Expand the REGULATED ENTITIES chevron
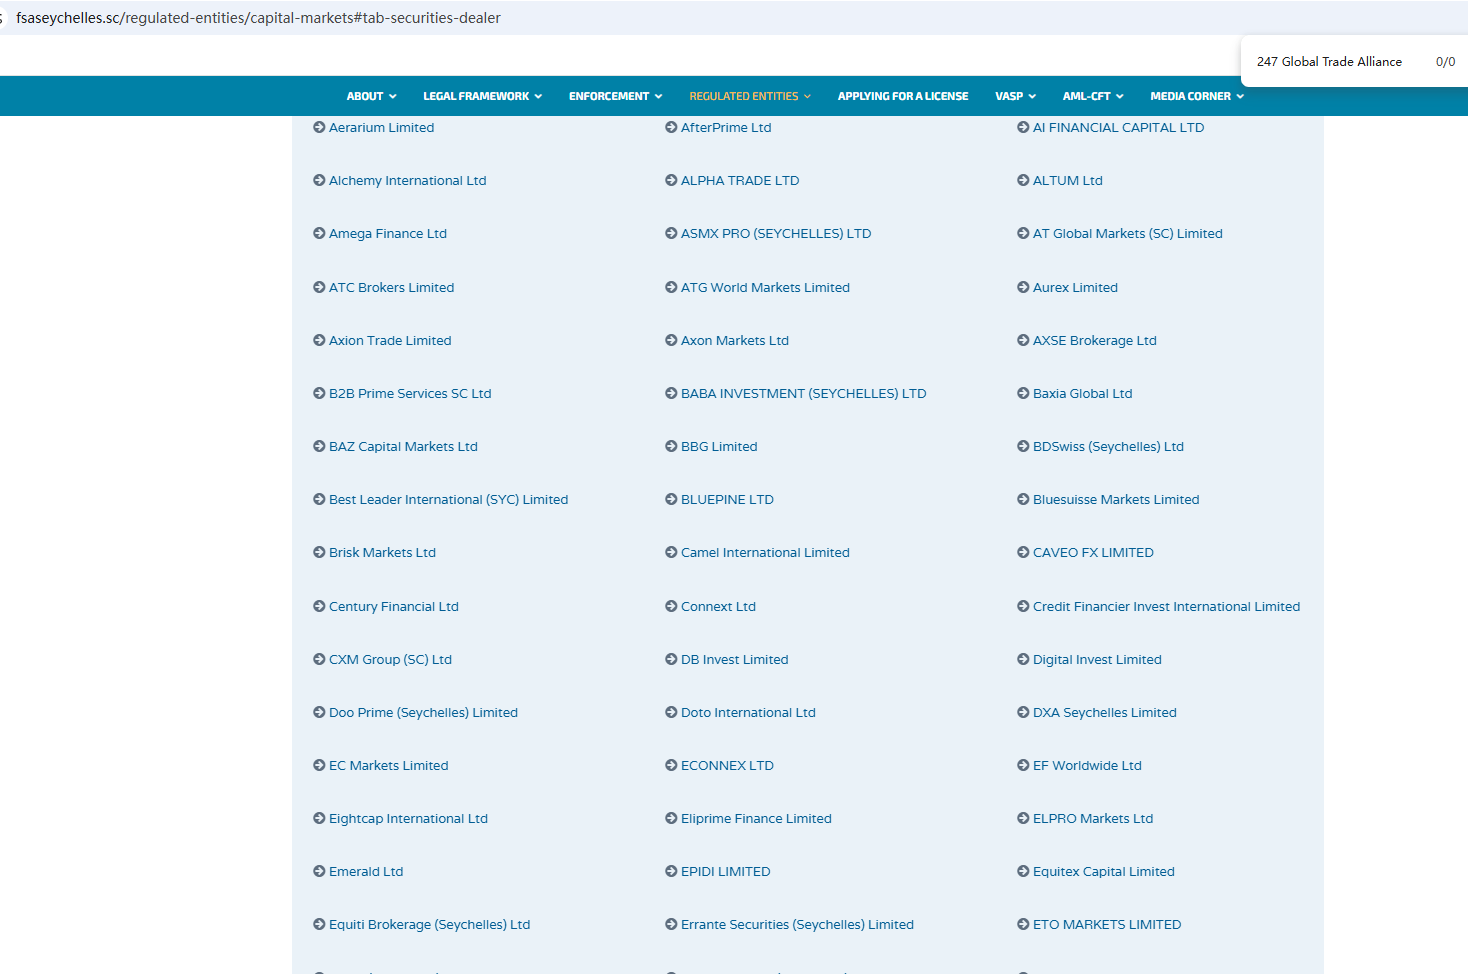This screenshot has height=974, width=1468. coord(807,97)
